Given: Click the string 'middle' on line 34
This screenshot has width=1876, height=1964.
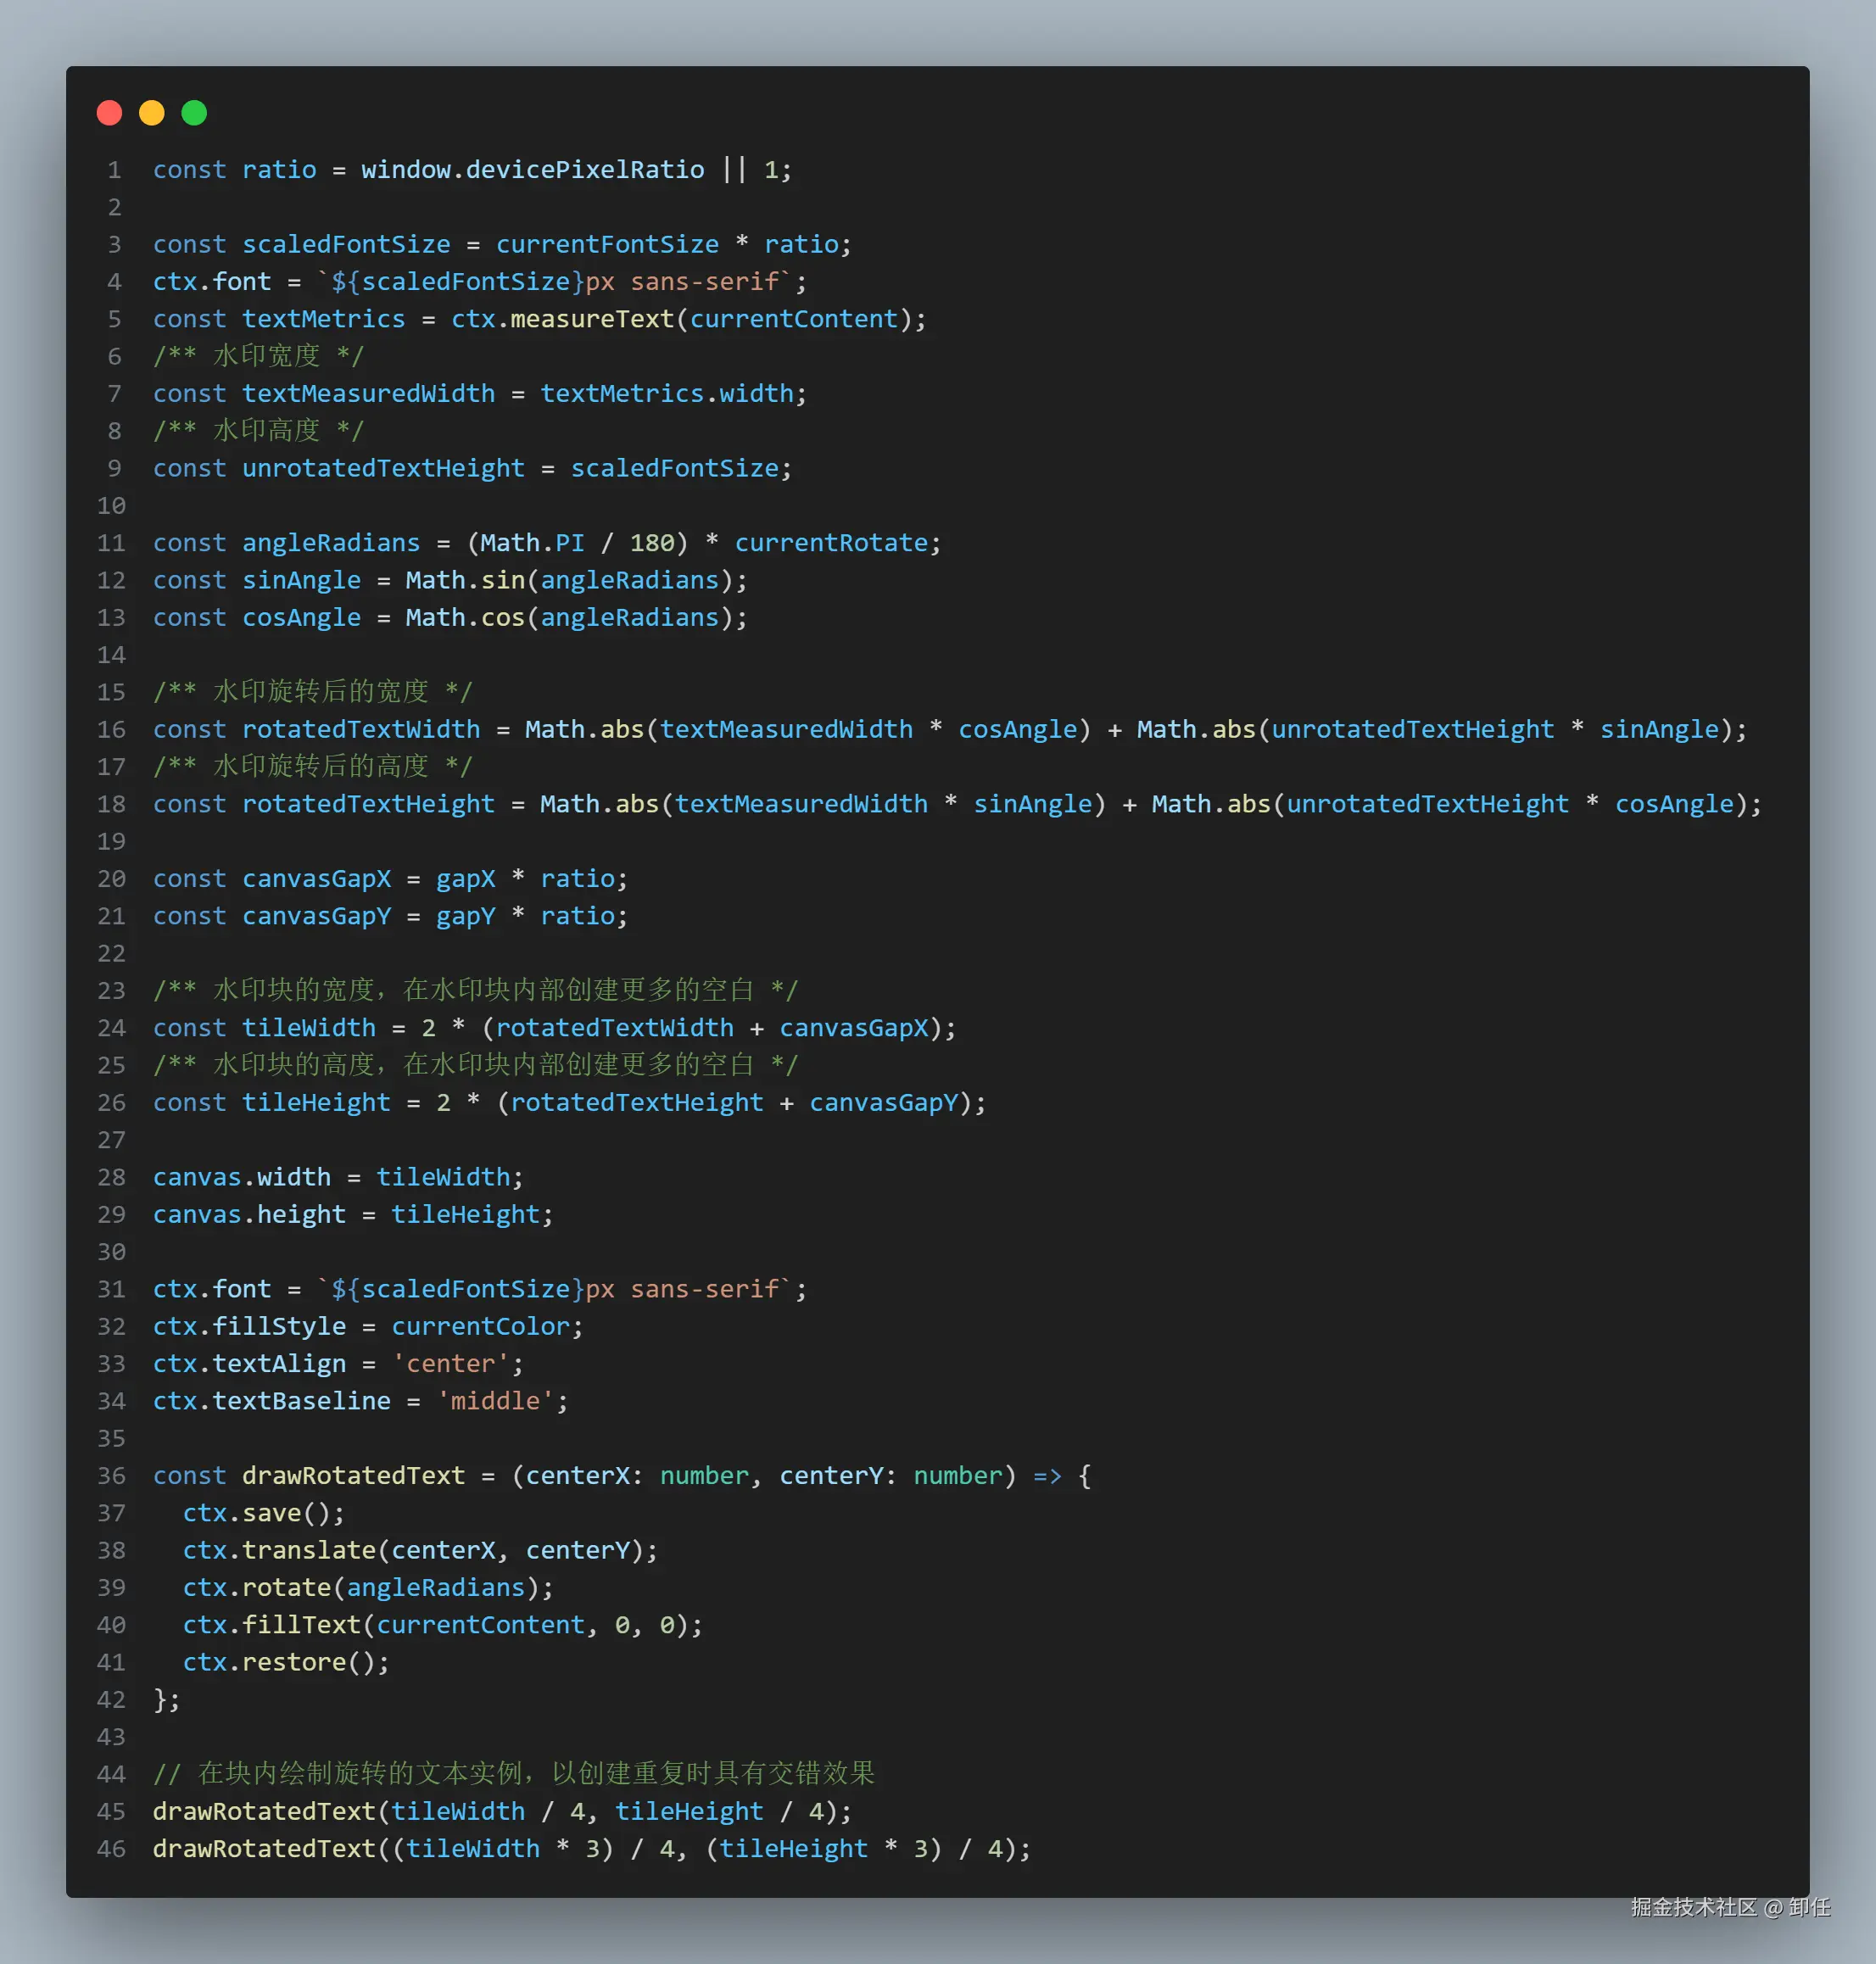Looking at the screenshot, I should [500, 1401].
